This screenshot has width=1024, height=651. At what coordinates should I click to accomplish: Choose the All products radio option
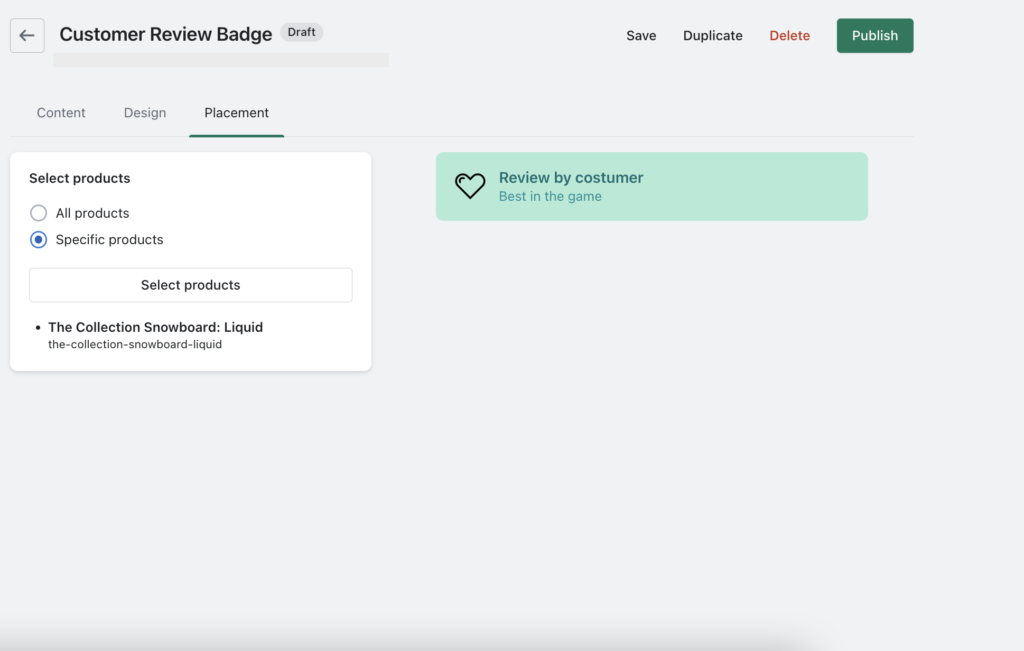38,213
